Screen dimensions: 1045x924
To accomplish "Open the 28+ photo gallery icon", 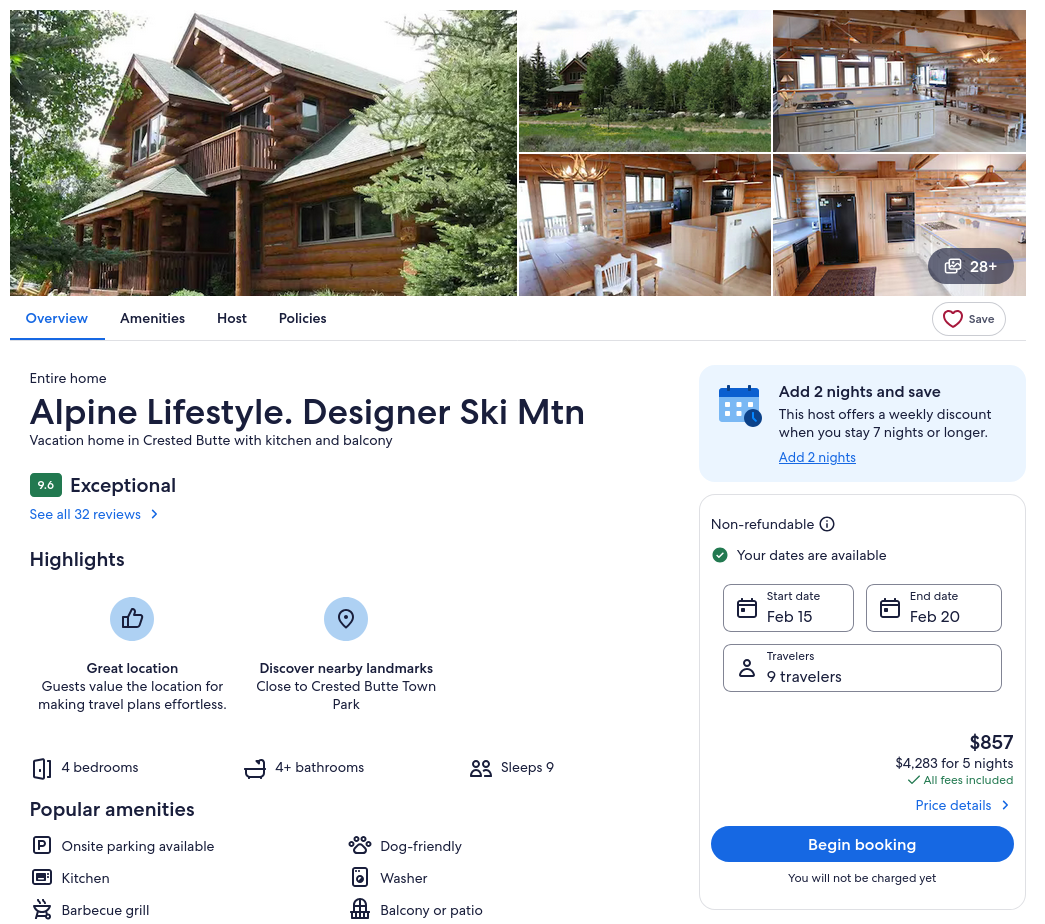I will (x=953, y=266).
